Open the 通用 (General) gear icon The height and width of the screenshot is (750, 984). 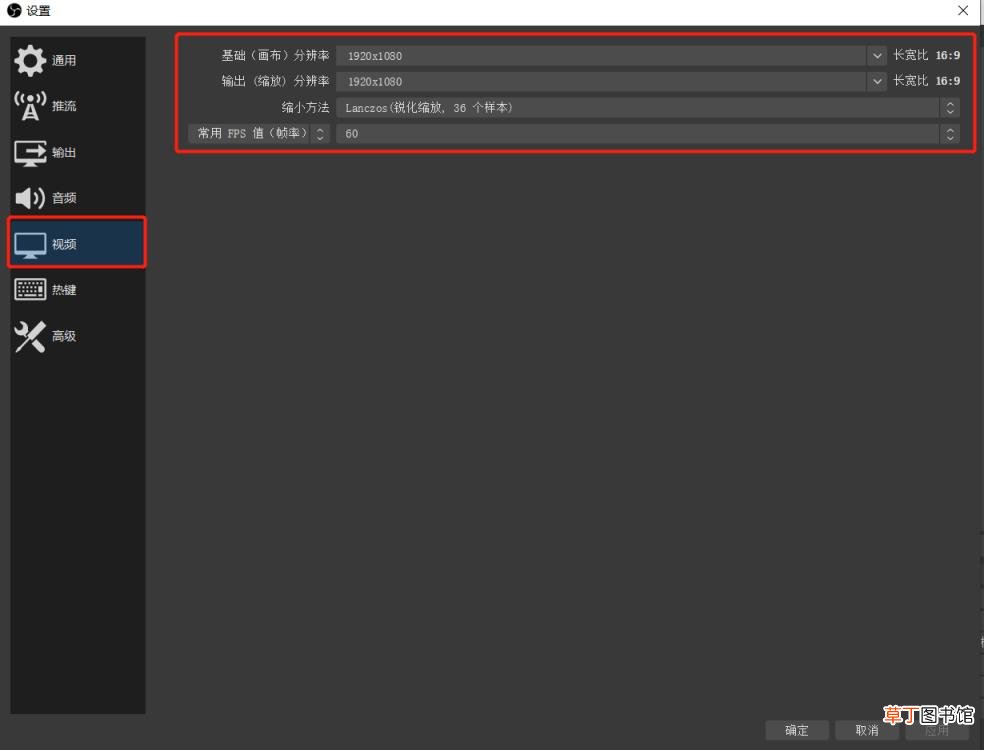click(x=30, y=60)
